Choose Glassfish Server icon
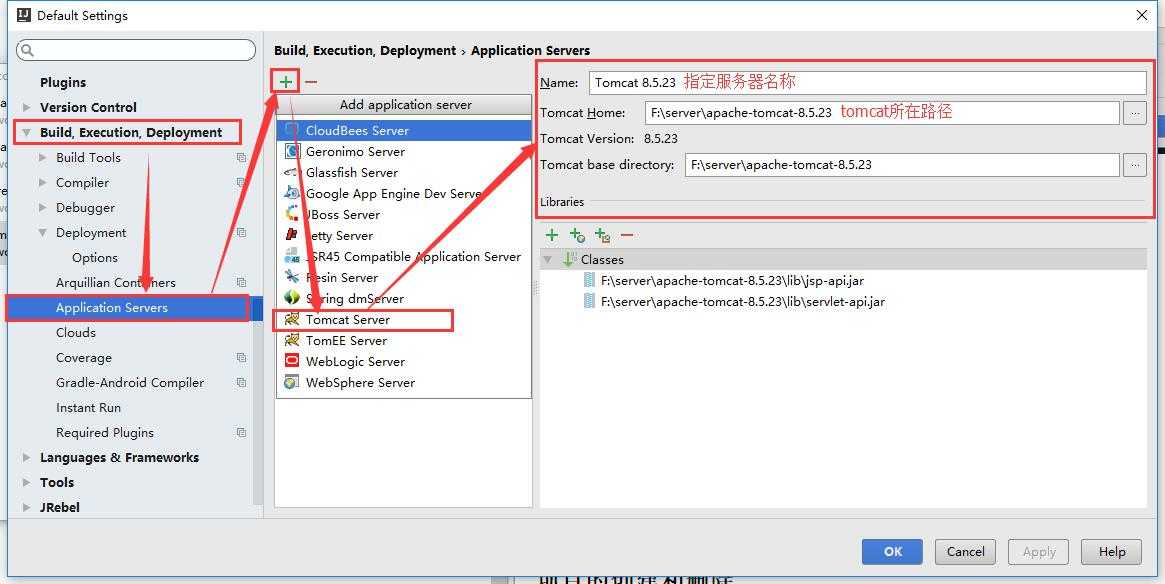The image size is (1165, 584). 292,172
